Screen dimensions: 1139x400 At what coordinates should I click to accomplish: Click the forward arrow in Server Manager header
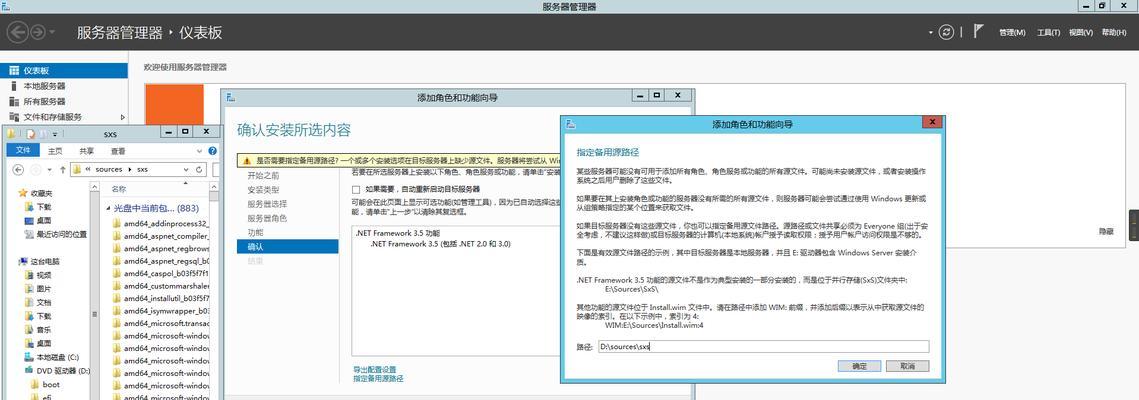pyautogui.click(x=38, y=32)
